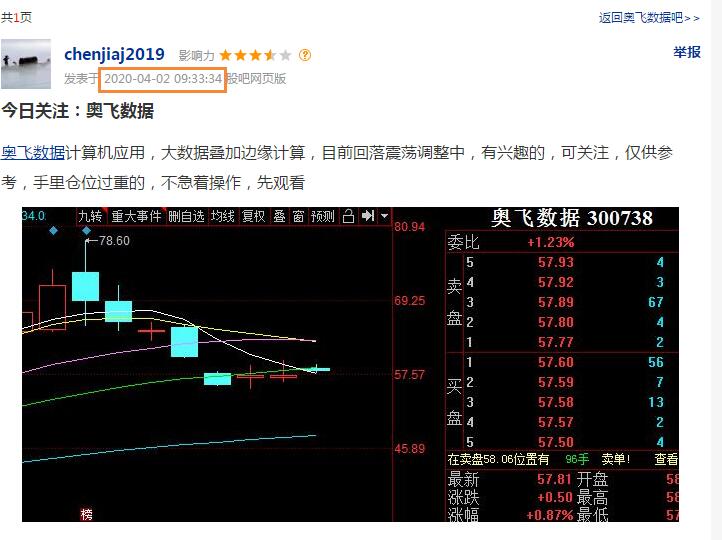Click the axis price label 80.94

click(409, 227)
